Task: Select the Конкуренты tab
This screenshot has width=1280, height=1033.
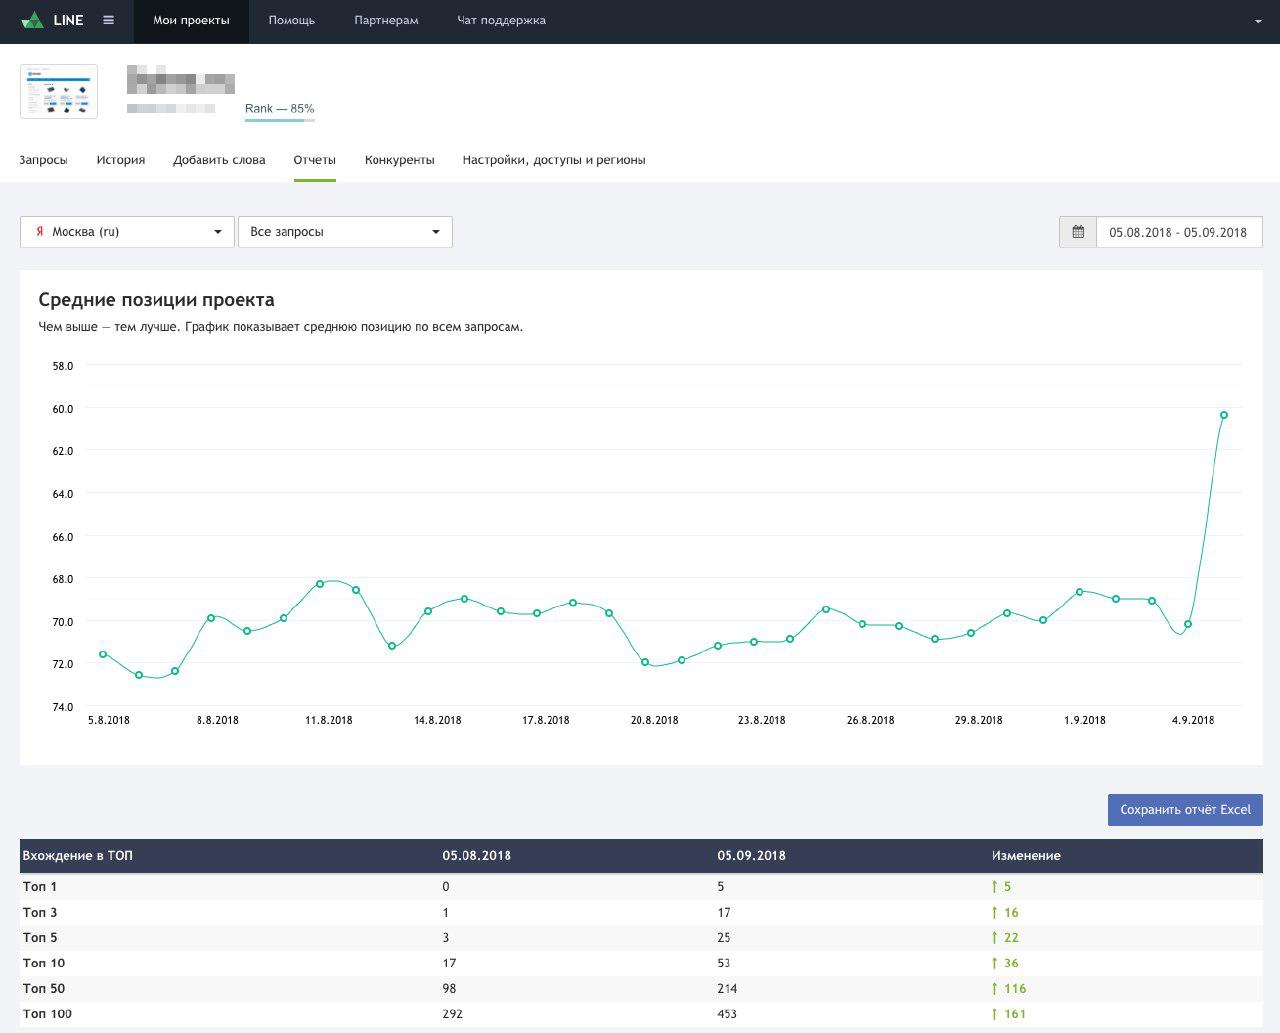Action: point(399,160)
